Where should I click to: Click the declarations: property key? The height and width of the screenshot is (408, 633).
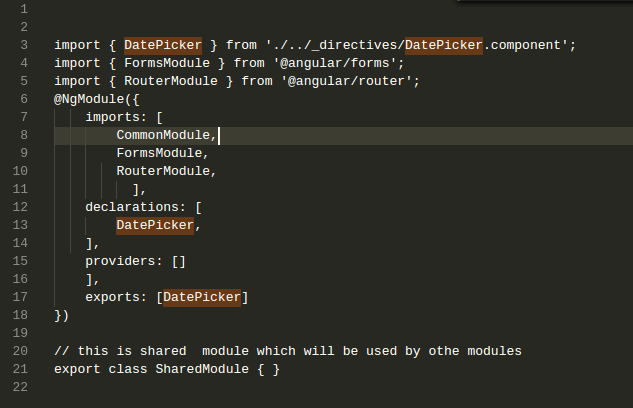(x=135, y=207)
